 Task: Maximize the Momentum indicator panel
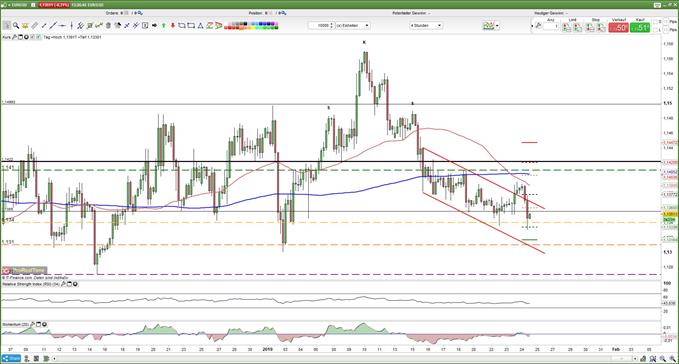38,324
